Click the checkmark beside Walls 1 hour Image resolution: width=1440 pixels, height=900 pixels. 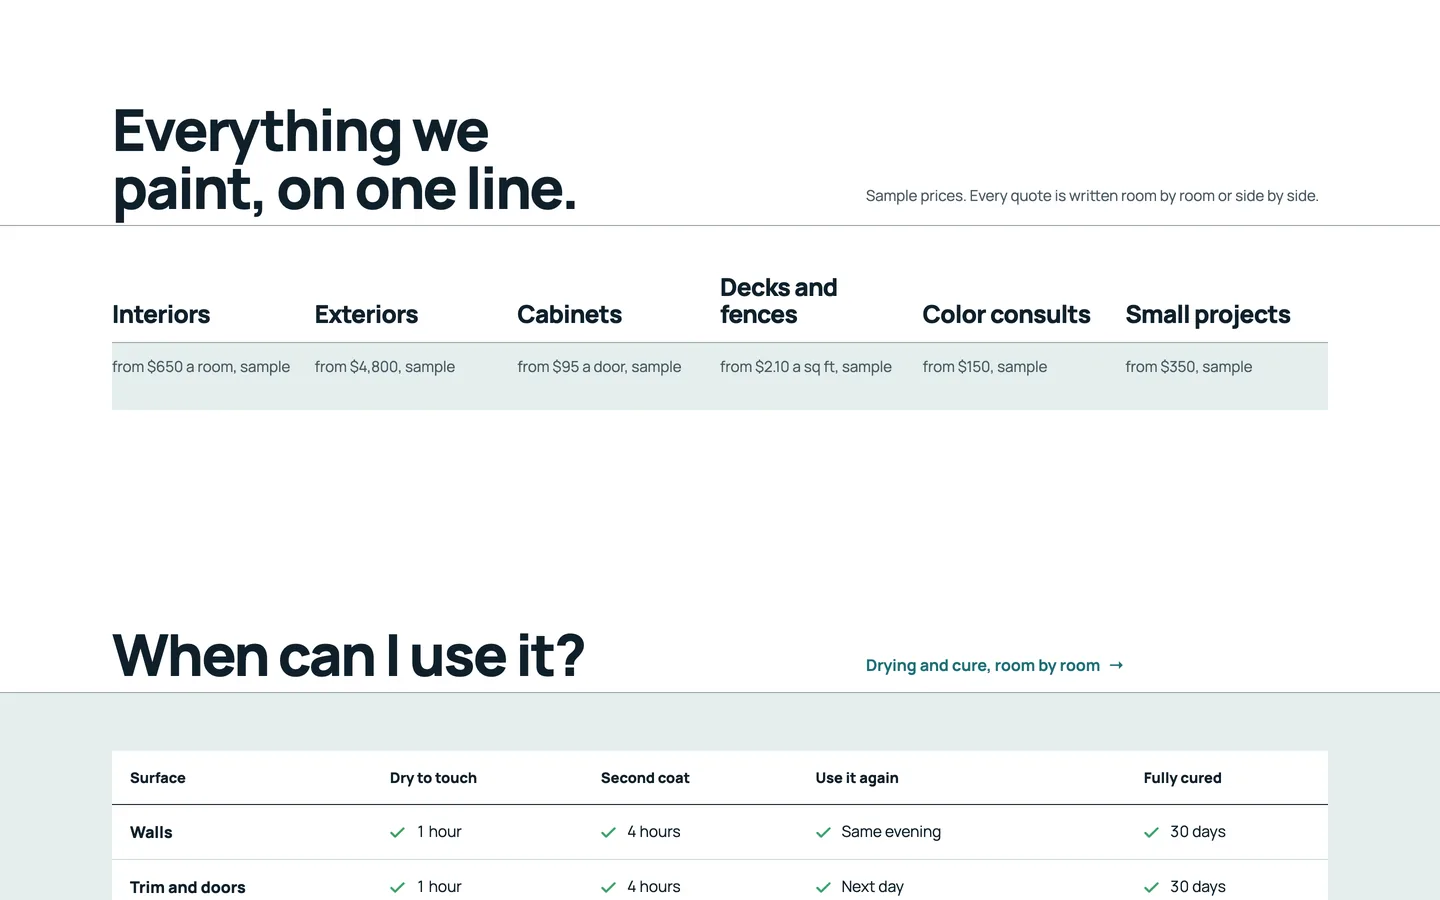coord(397,832)
